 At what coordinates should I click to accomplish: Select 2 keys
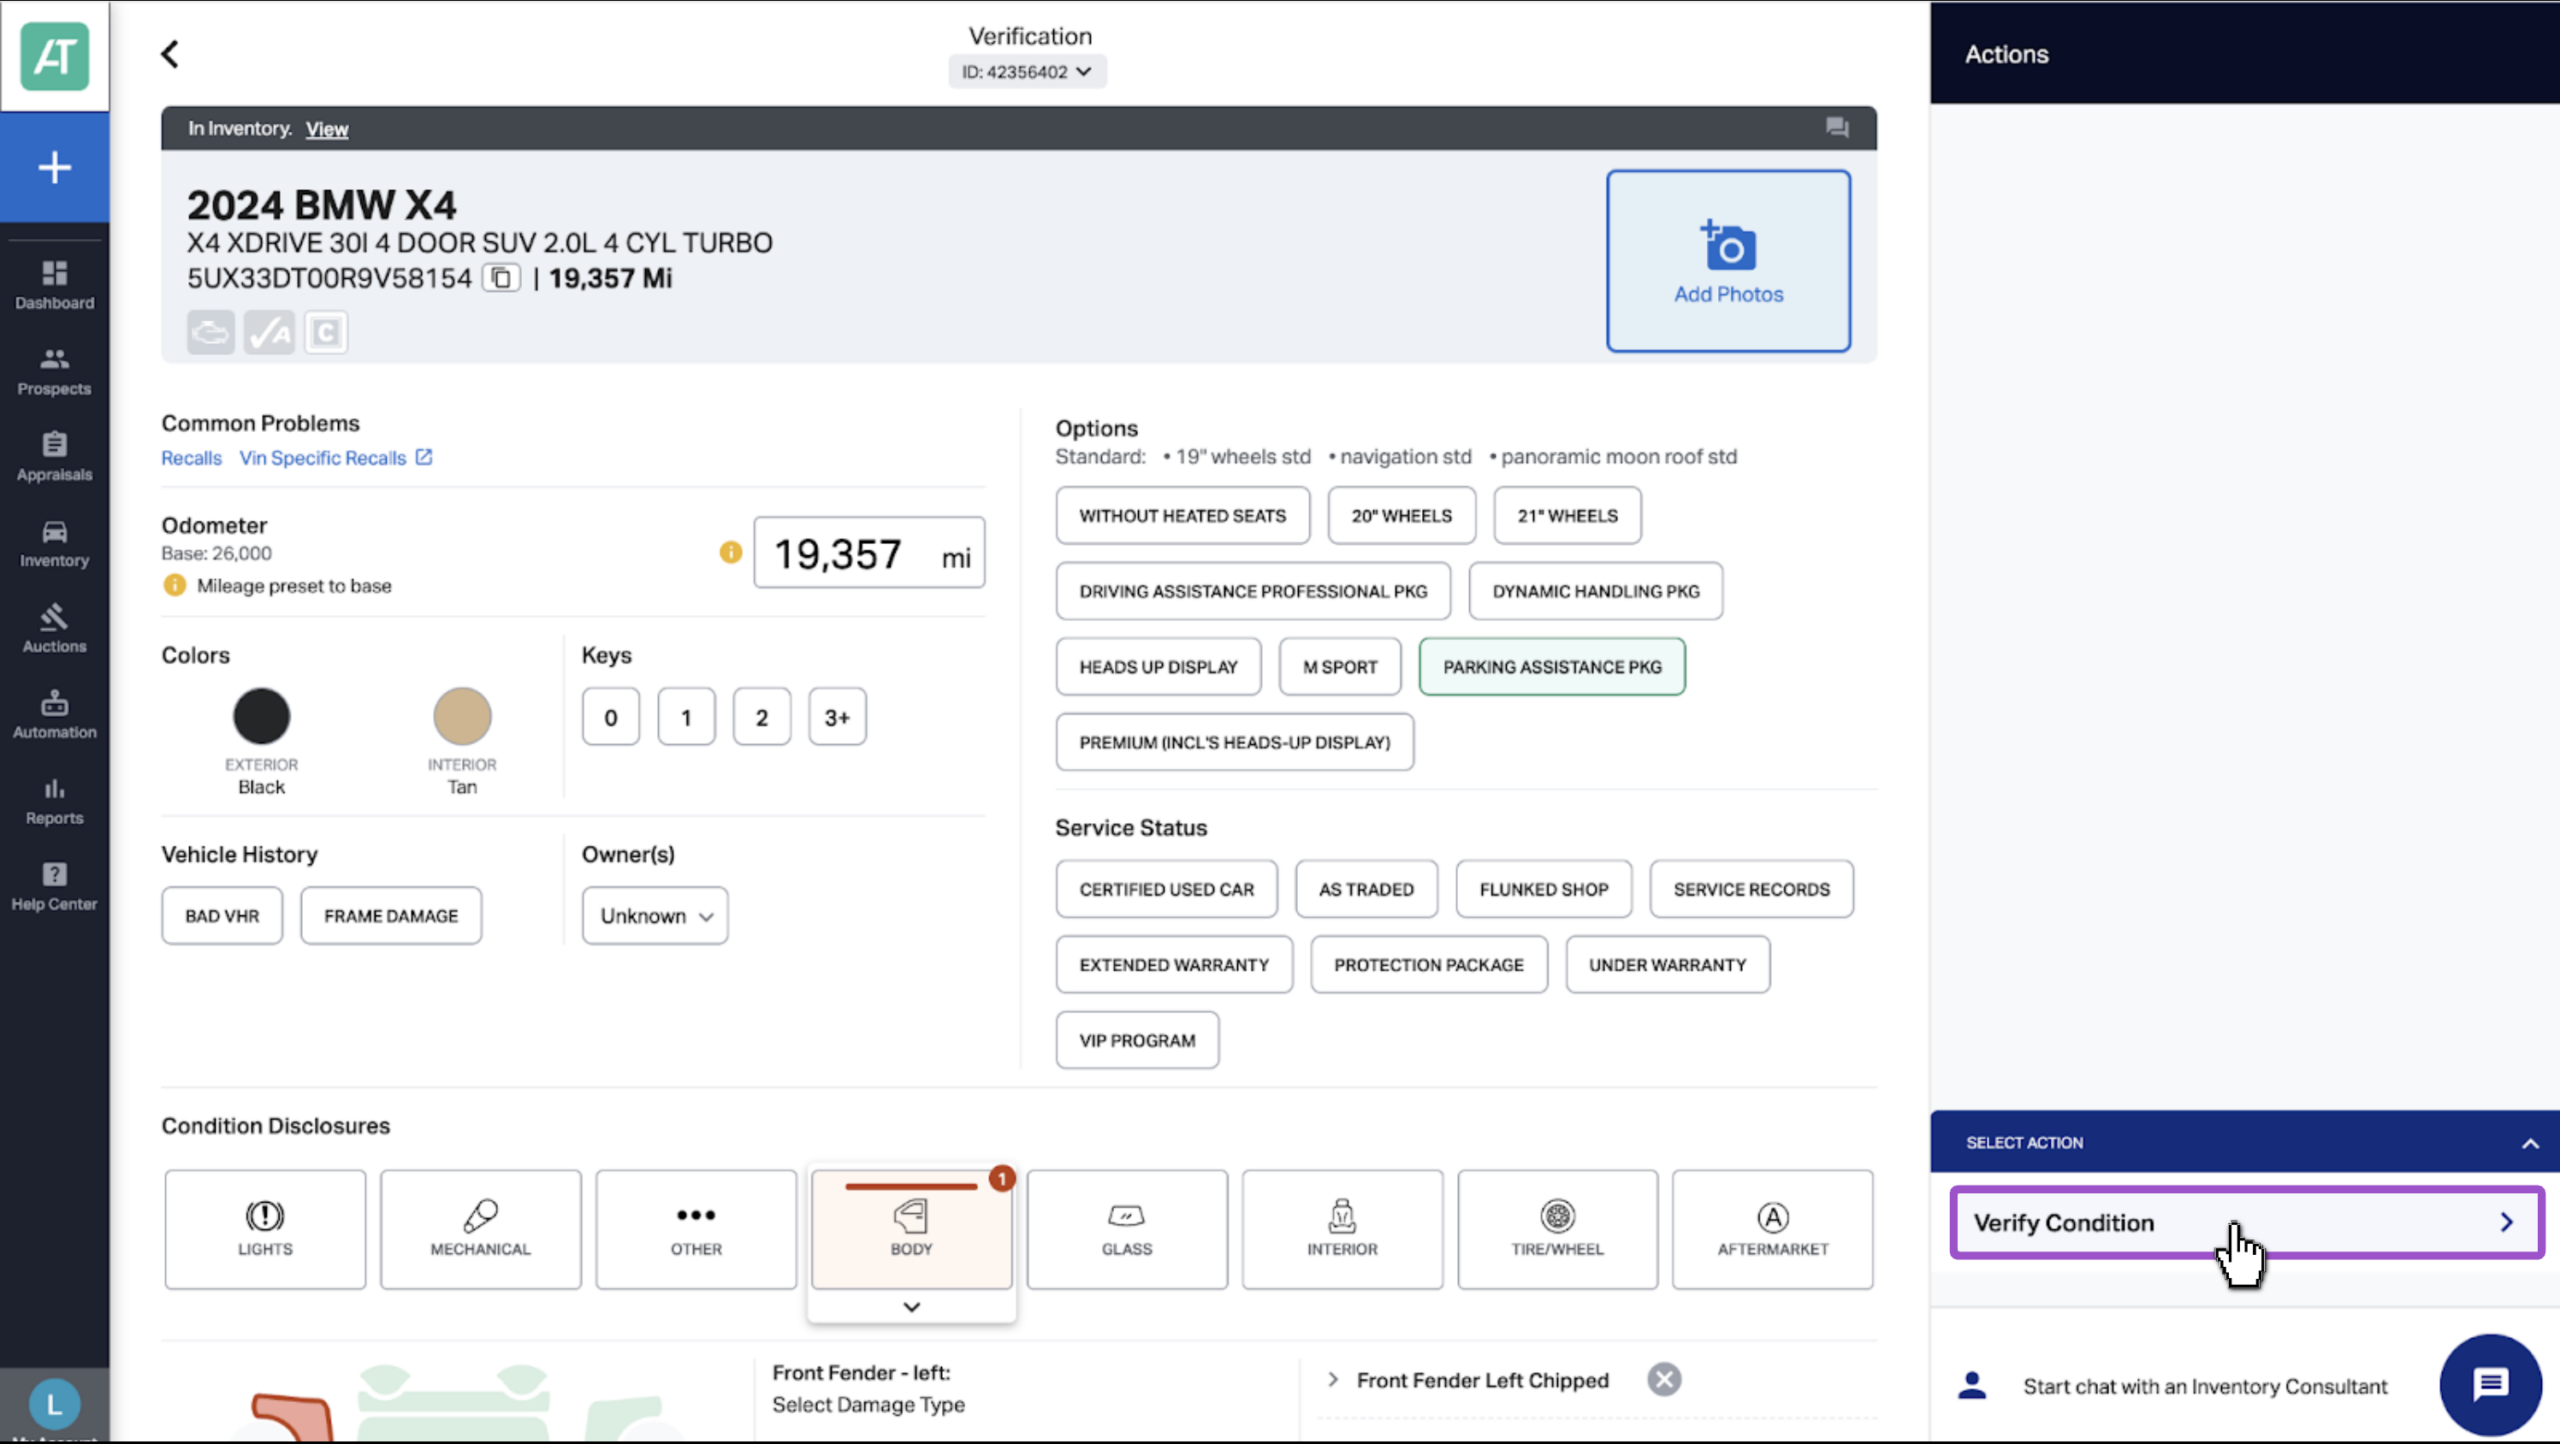762,717
